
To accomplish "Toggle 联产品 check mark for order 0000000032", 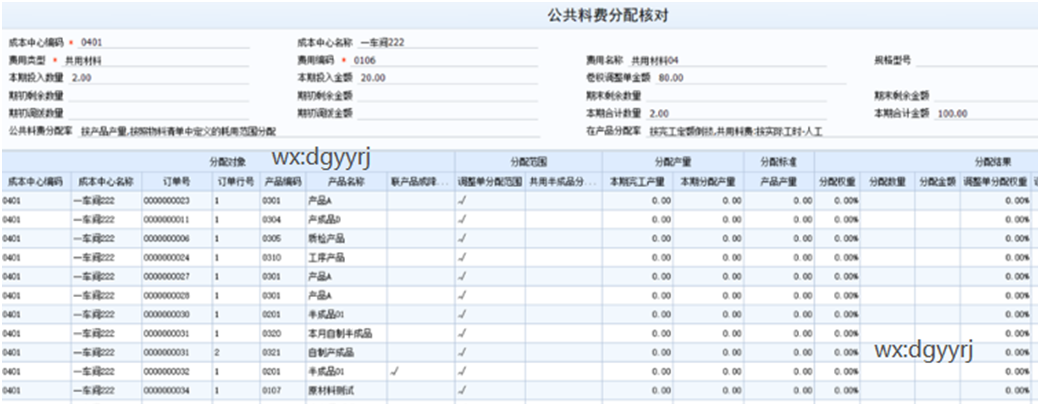I will click(395, 372).
